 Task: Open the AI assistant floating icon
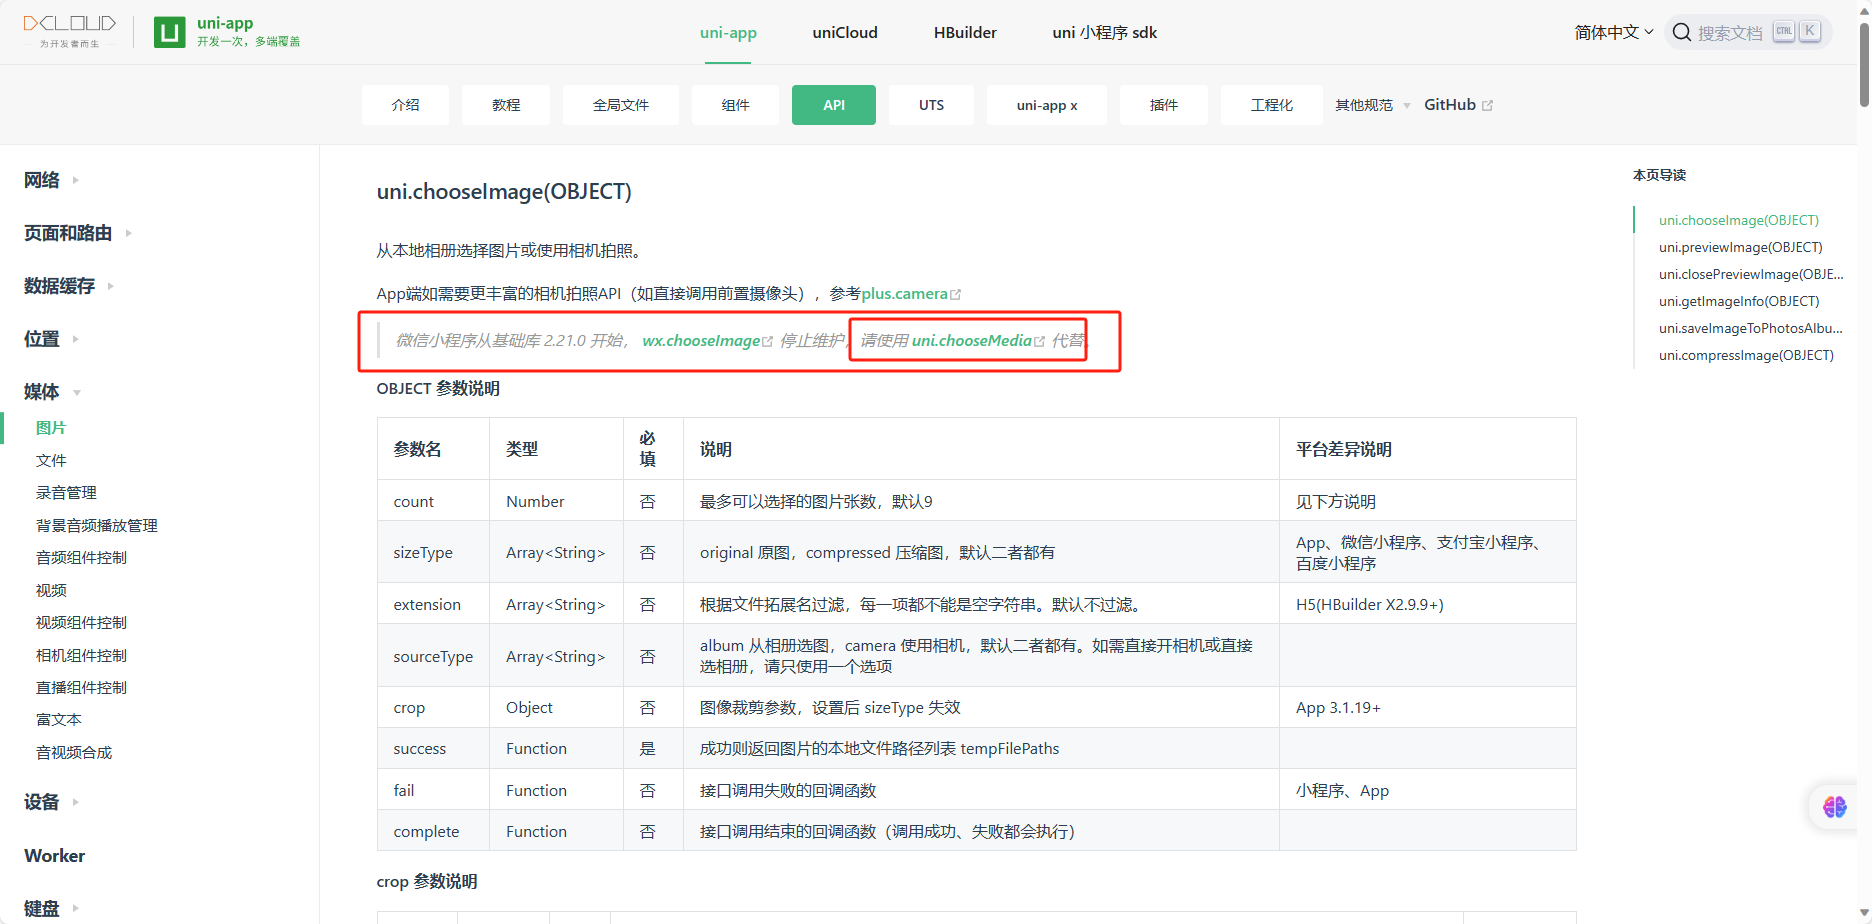coord(1834,806)
